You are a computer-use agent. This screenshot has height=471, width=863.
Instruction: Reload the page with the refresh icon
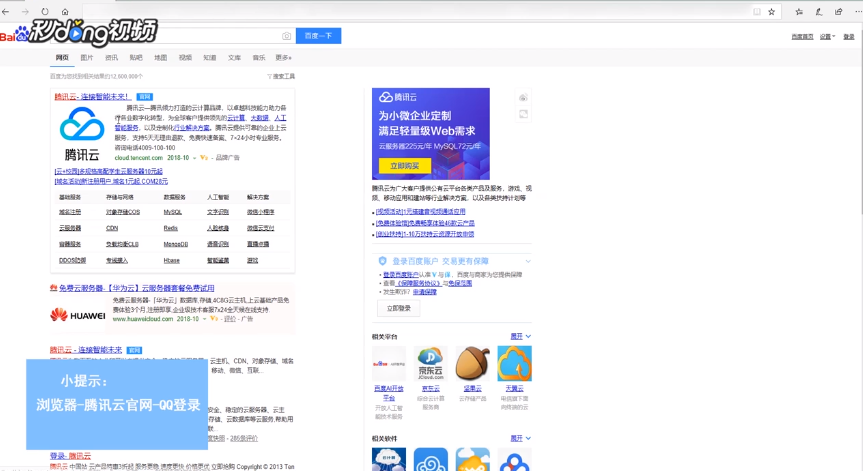(x=45, y=12)
